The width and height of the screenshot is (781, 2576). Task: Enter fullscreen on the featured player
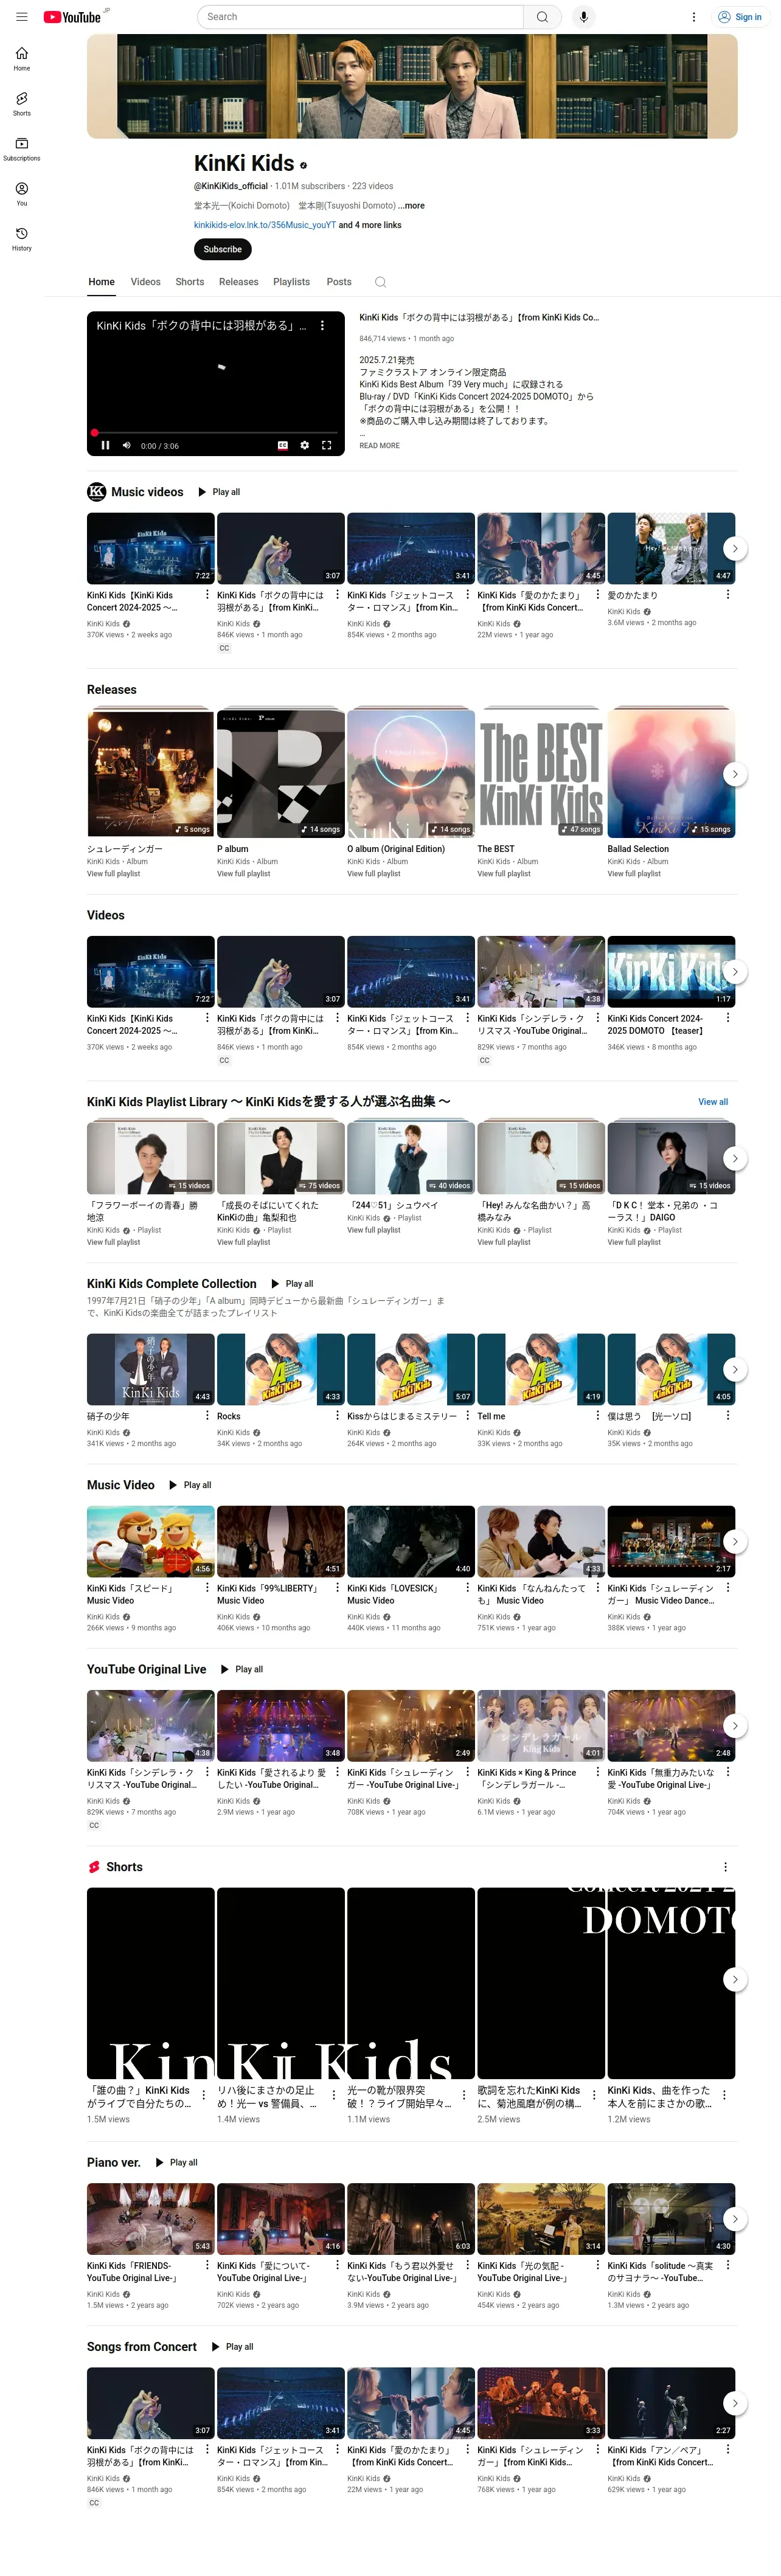(x=326, y=446)
